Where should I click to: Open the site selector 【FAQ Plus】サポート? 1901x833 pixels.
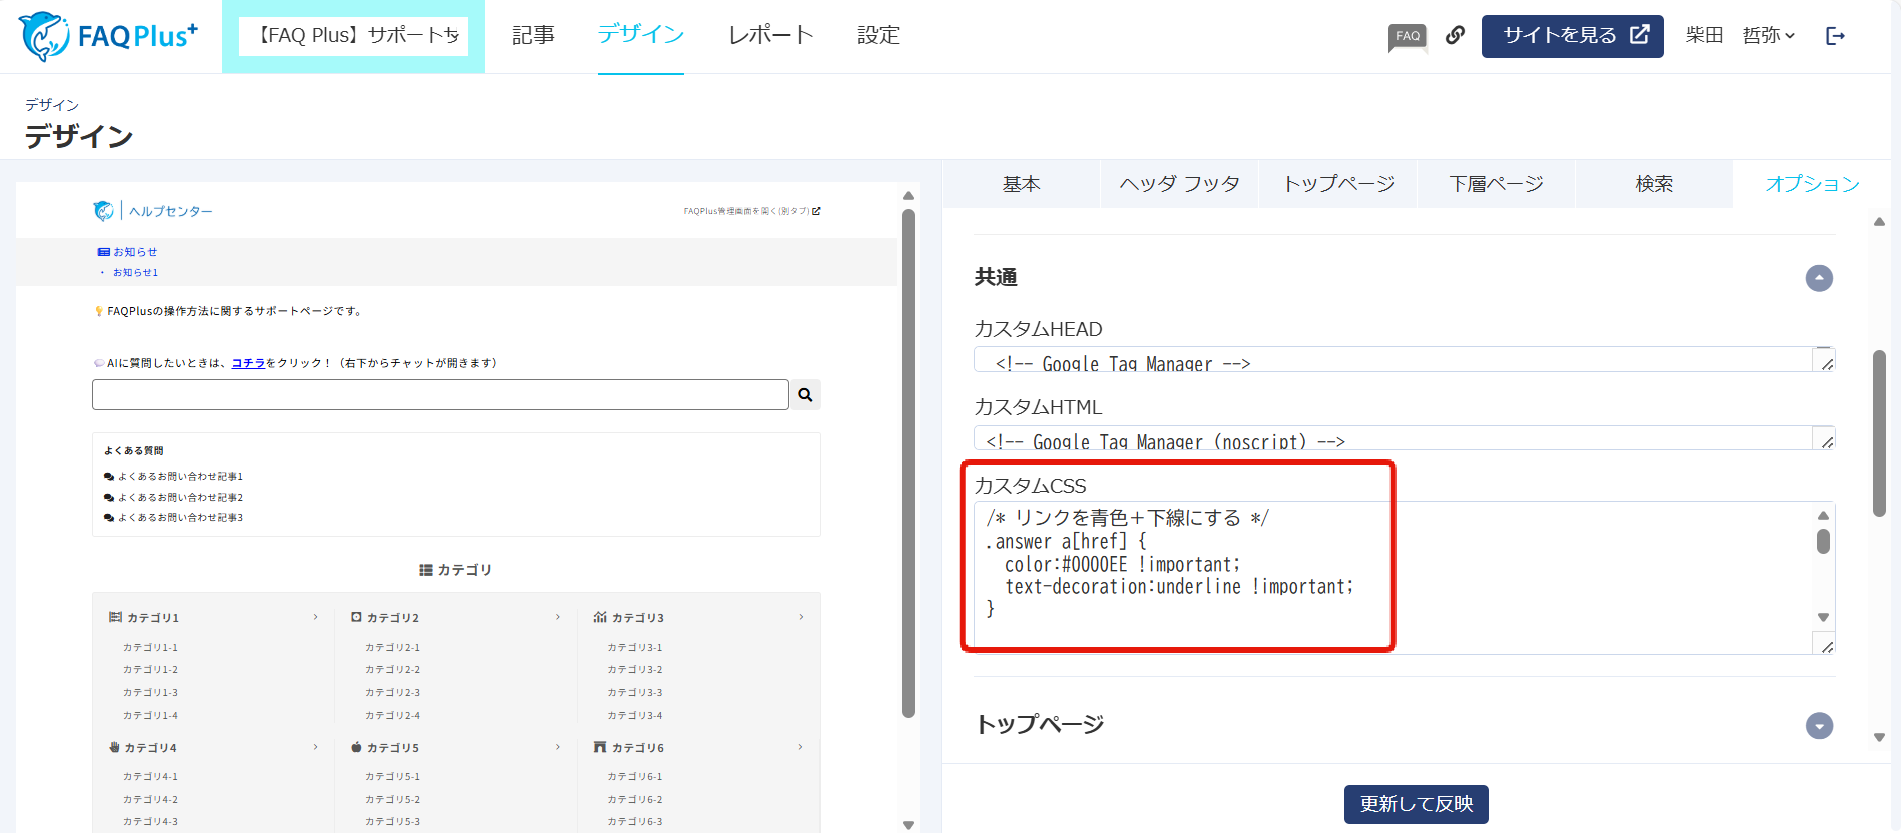pyautogui.click(x=354, y=36)
